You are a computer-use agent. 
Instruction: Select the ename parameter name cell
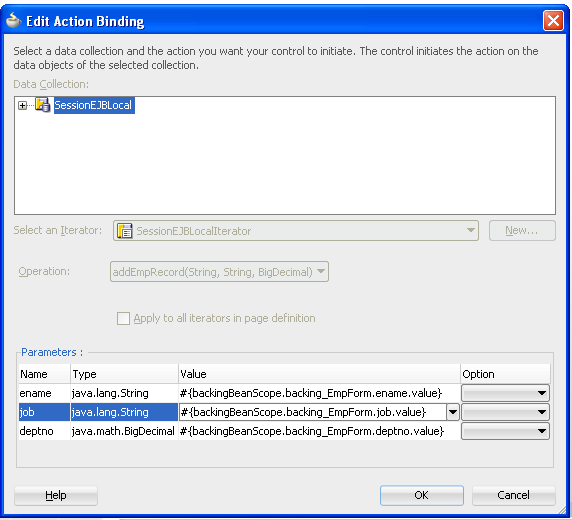(44, 393)
